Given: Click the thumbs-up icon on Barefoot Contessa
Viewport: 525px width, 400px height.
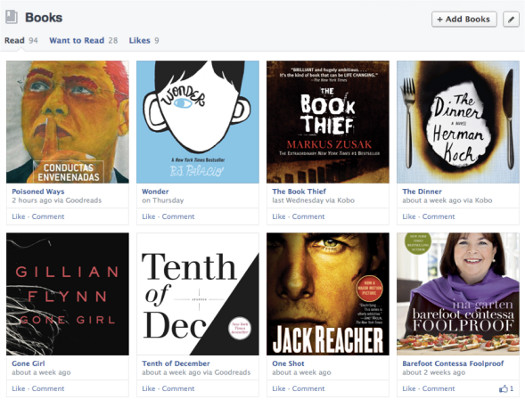Looking at the screenshot, I should point(503,389).
